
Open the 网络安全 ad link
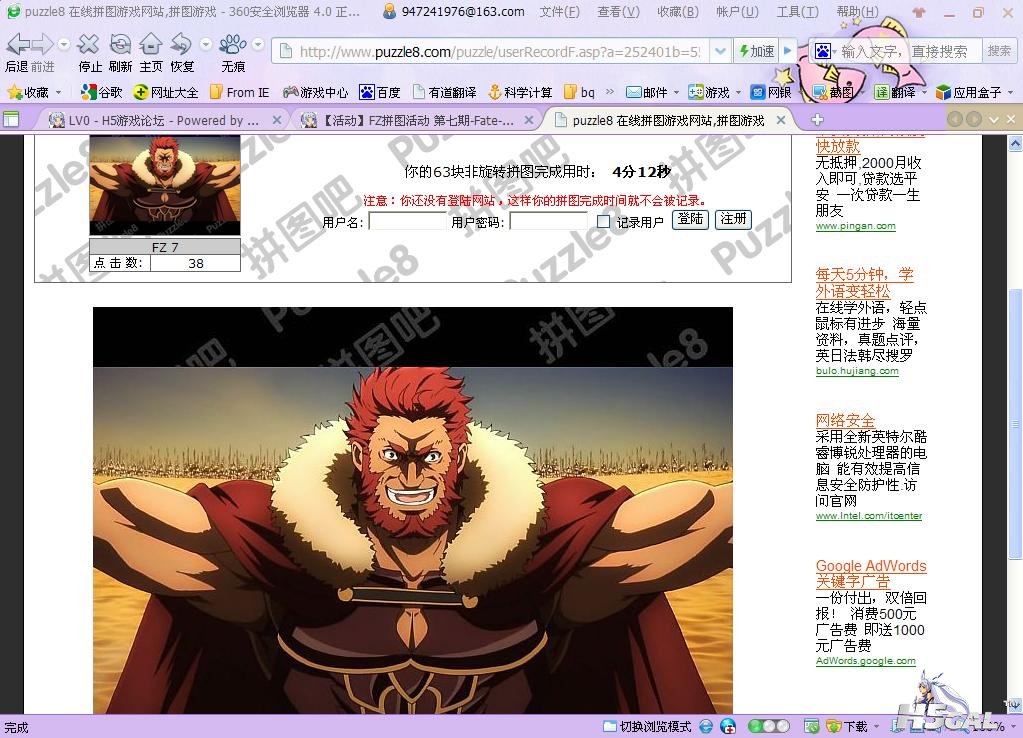(845, 420)
